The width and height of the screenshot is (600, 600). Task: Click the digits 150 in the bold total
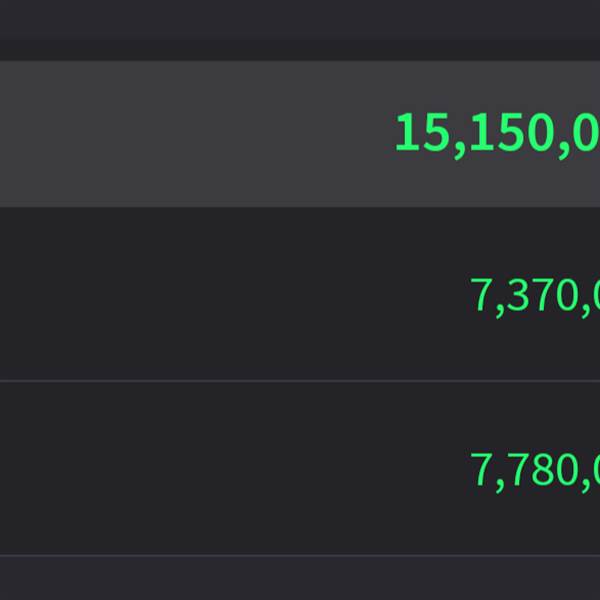tap(512, 132)
